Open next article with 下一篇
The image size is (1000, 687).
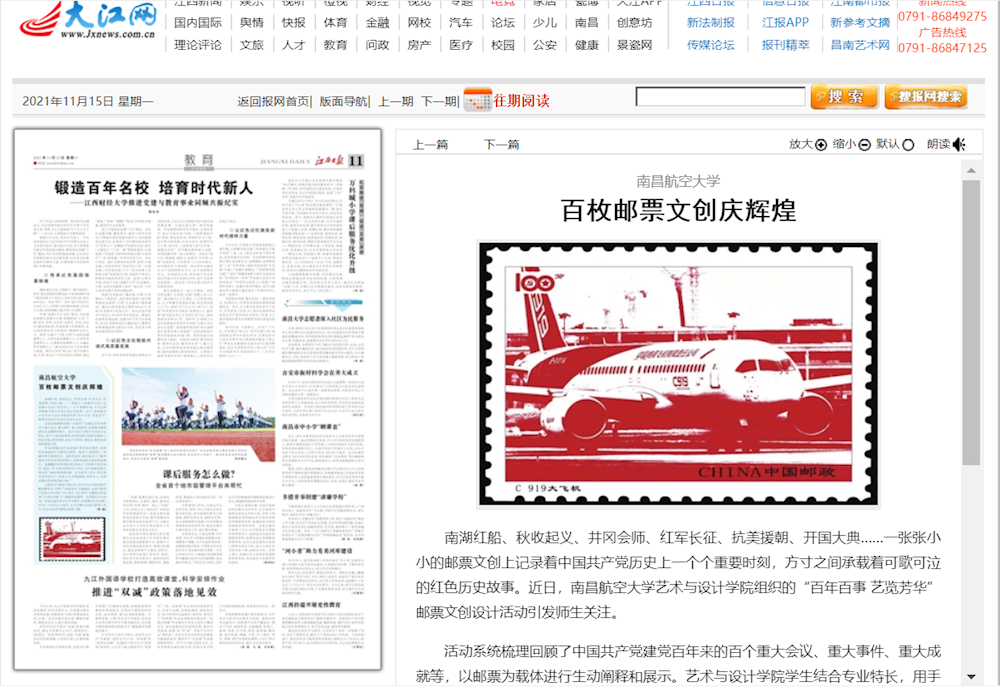click(x=502, y=144)
